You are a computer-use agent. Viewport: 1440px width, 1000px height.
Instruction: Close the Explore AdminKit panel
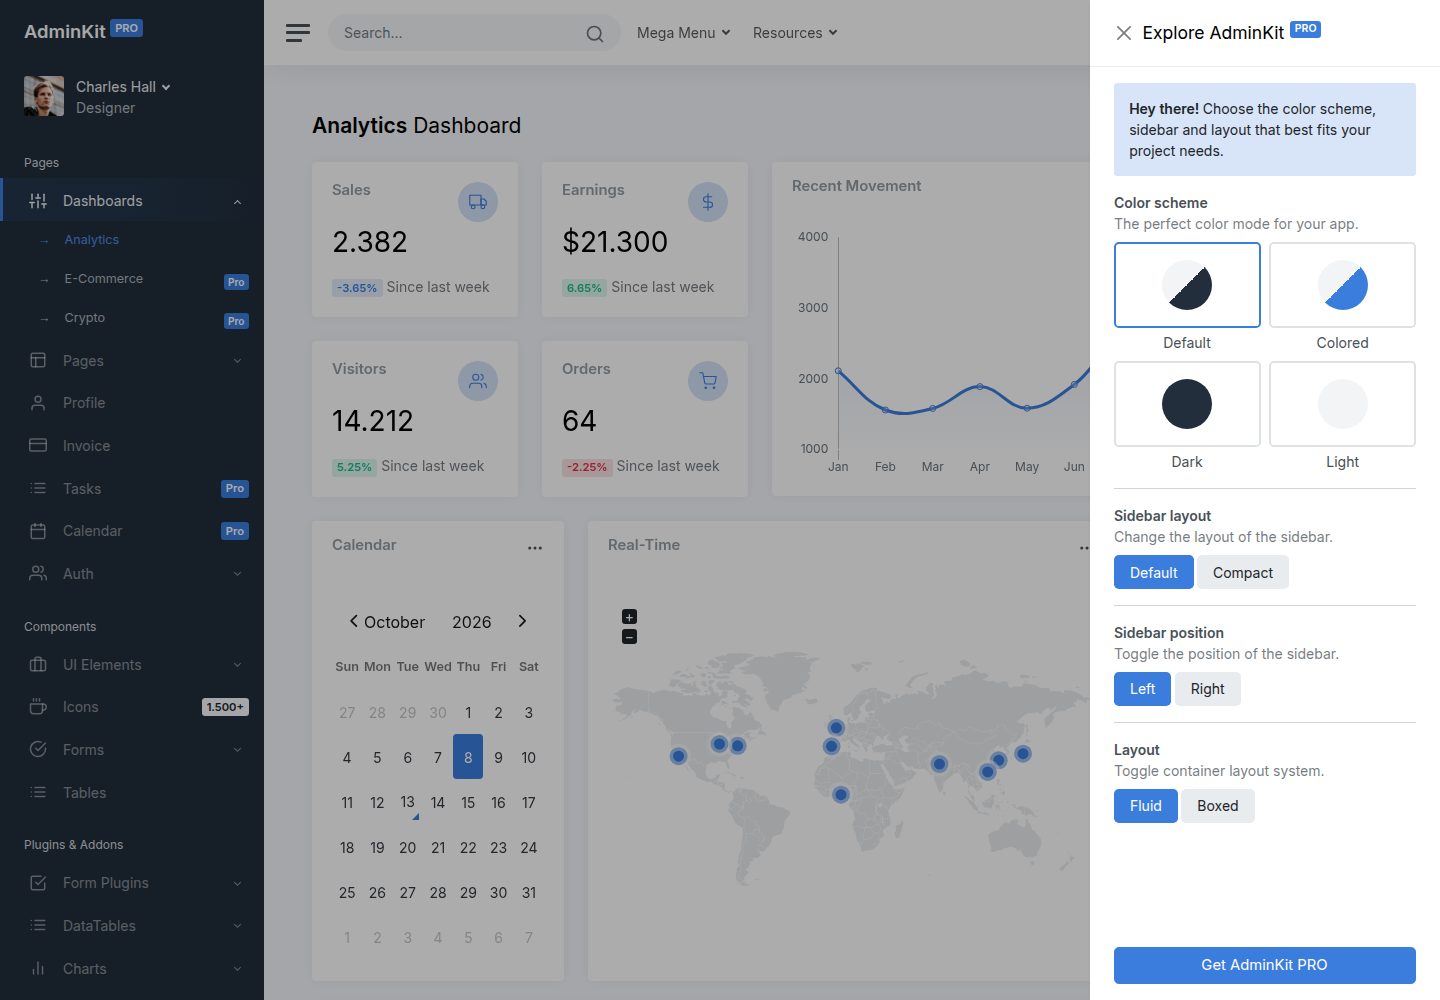click(1124, 33)
